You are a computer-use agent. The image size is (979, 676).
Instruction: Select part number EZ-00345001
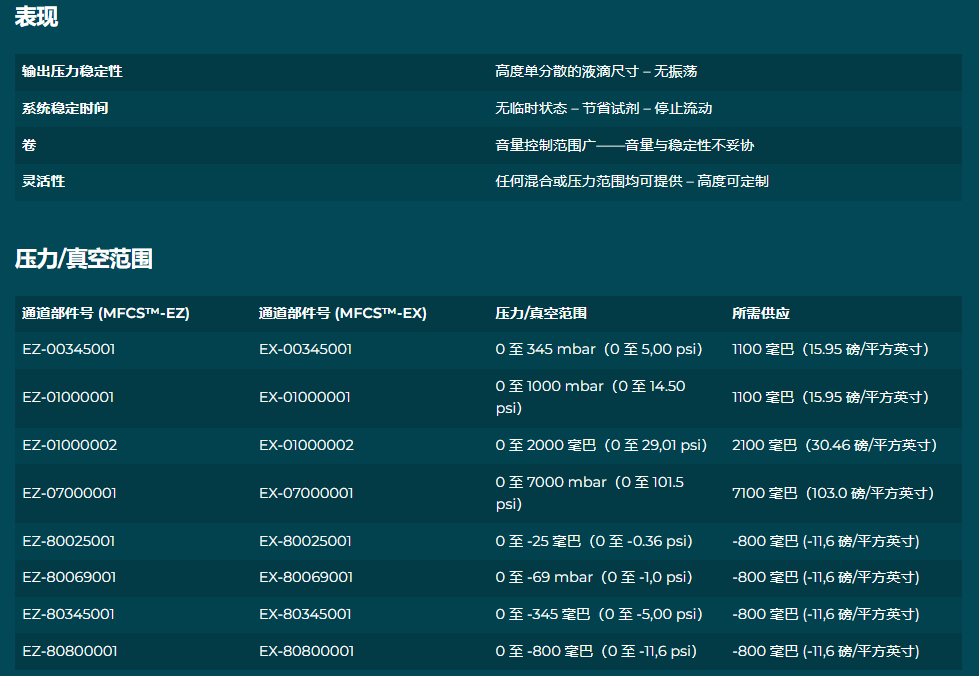pyautogui.click(x=69, y=349)
